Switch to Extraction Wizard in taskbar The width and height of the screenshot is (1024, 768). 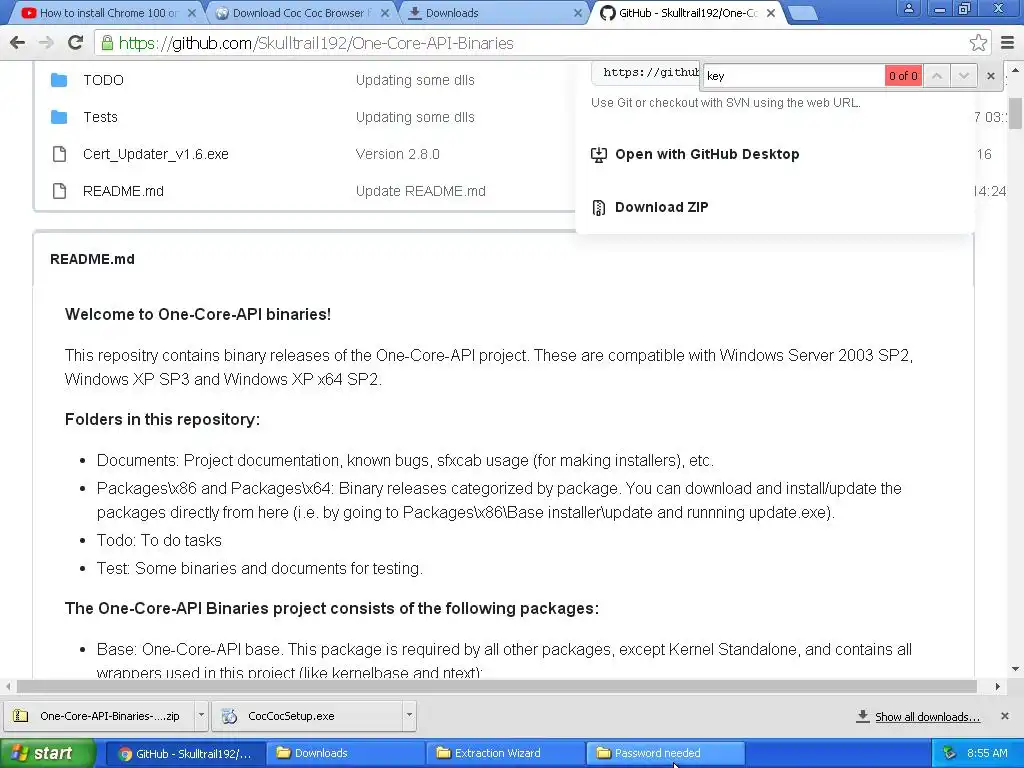506,753
